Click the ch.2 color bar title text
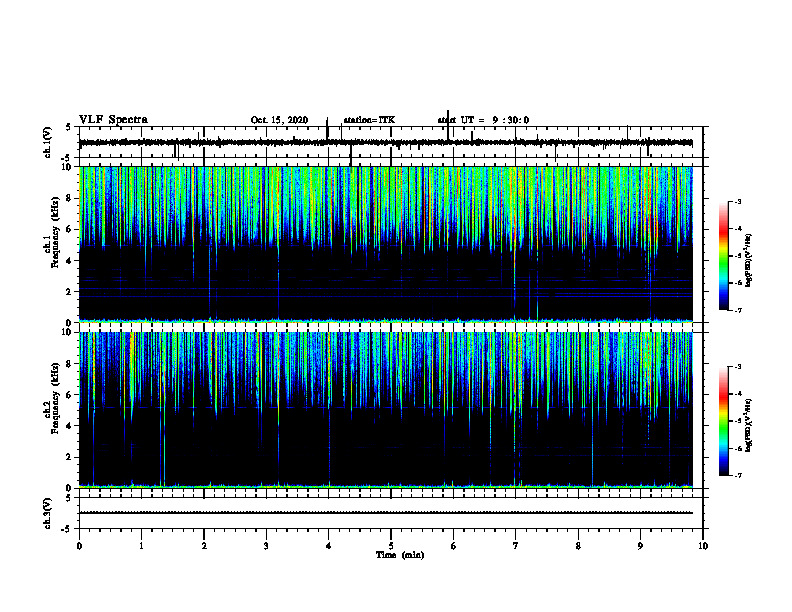Screen dimensions: 792x612 (749, 426)
